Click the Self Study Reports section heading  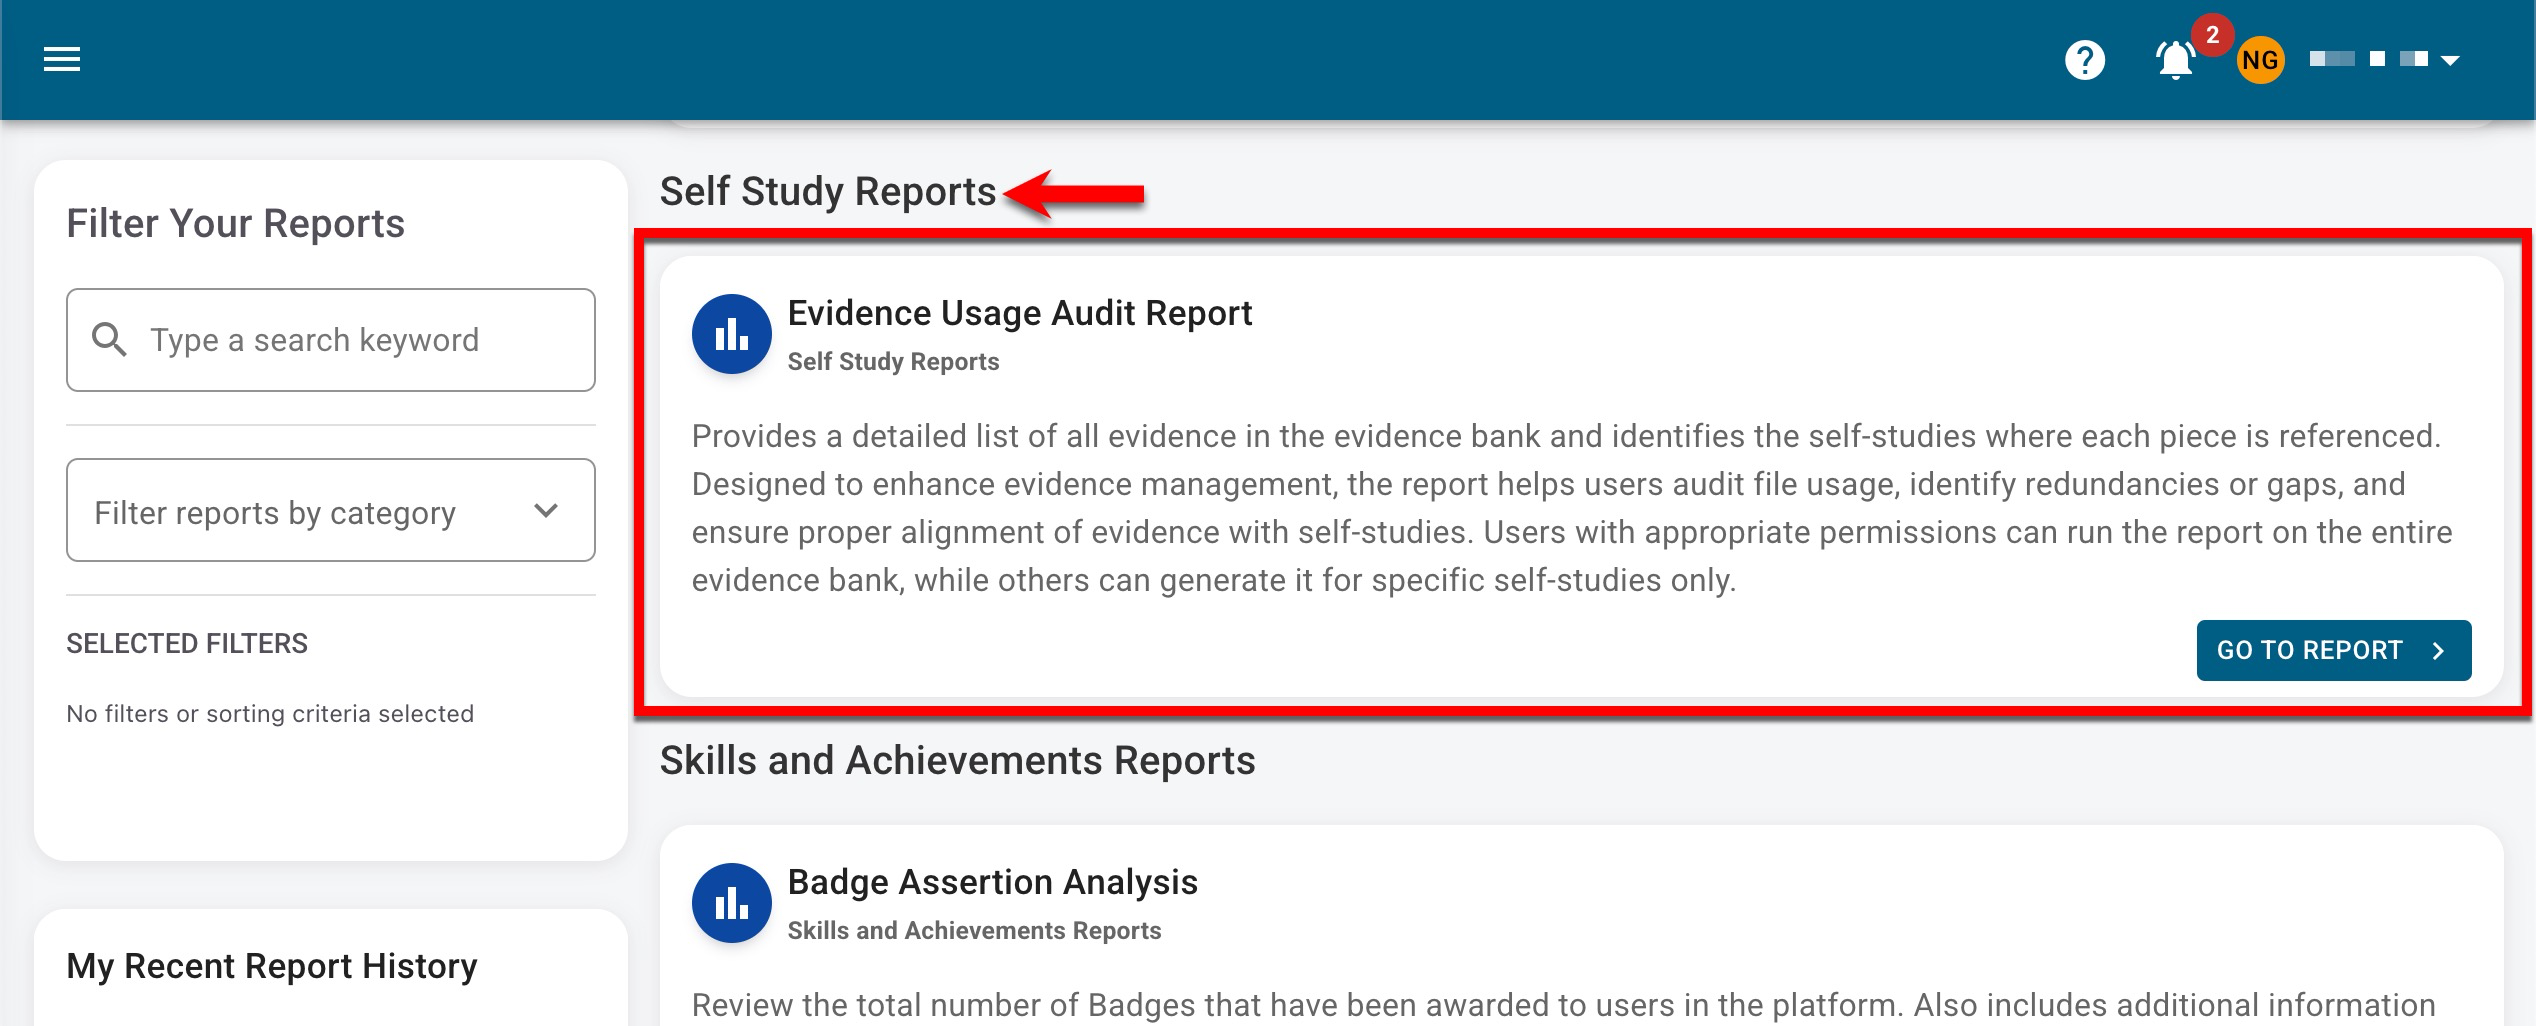[828, 191]
